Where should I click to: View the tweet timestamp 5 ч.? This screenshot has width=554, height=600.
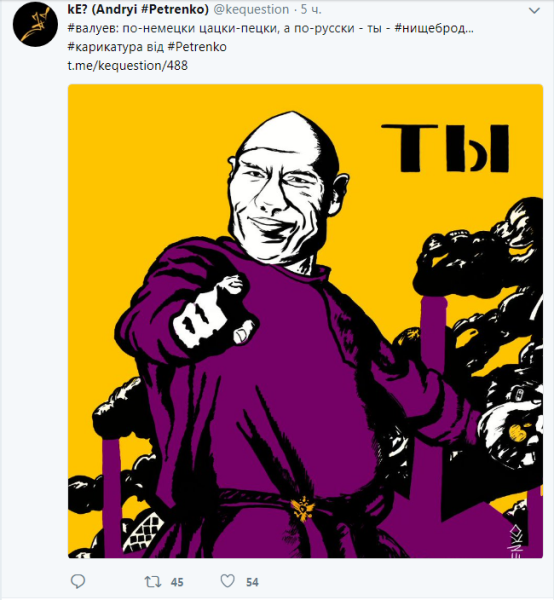[311, 10]
